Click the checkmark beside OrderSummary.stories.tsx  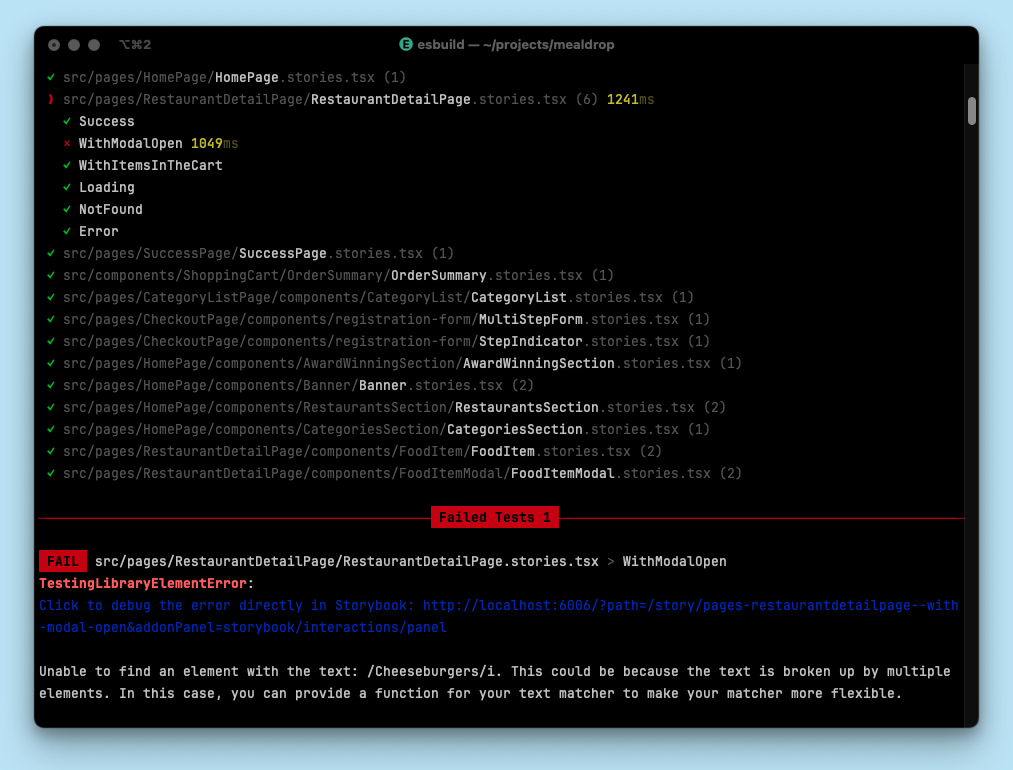click(x=50, y=275)
